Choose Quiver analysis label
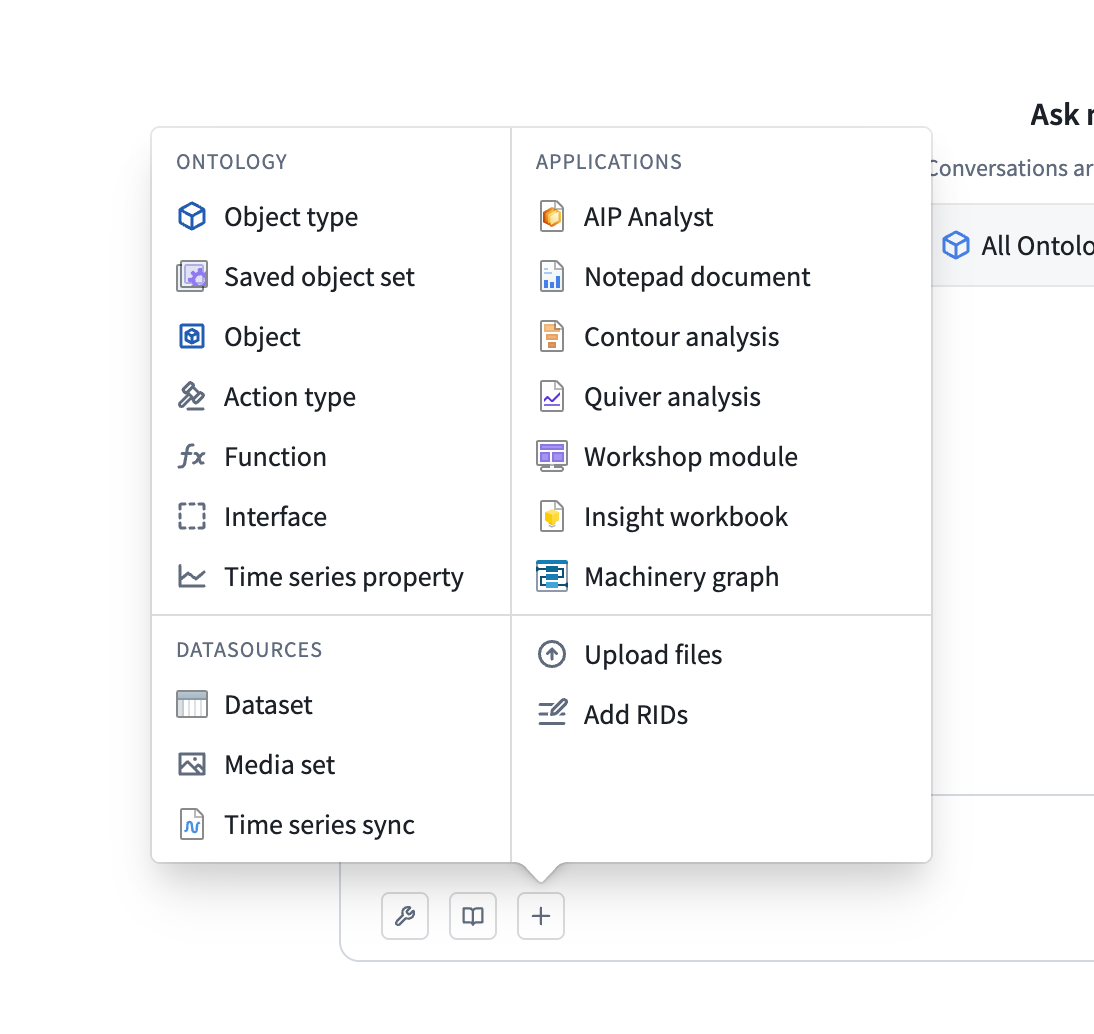This screenshot has height=1034, width=1094. click(673, 397)
